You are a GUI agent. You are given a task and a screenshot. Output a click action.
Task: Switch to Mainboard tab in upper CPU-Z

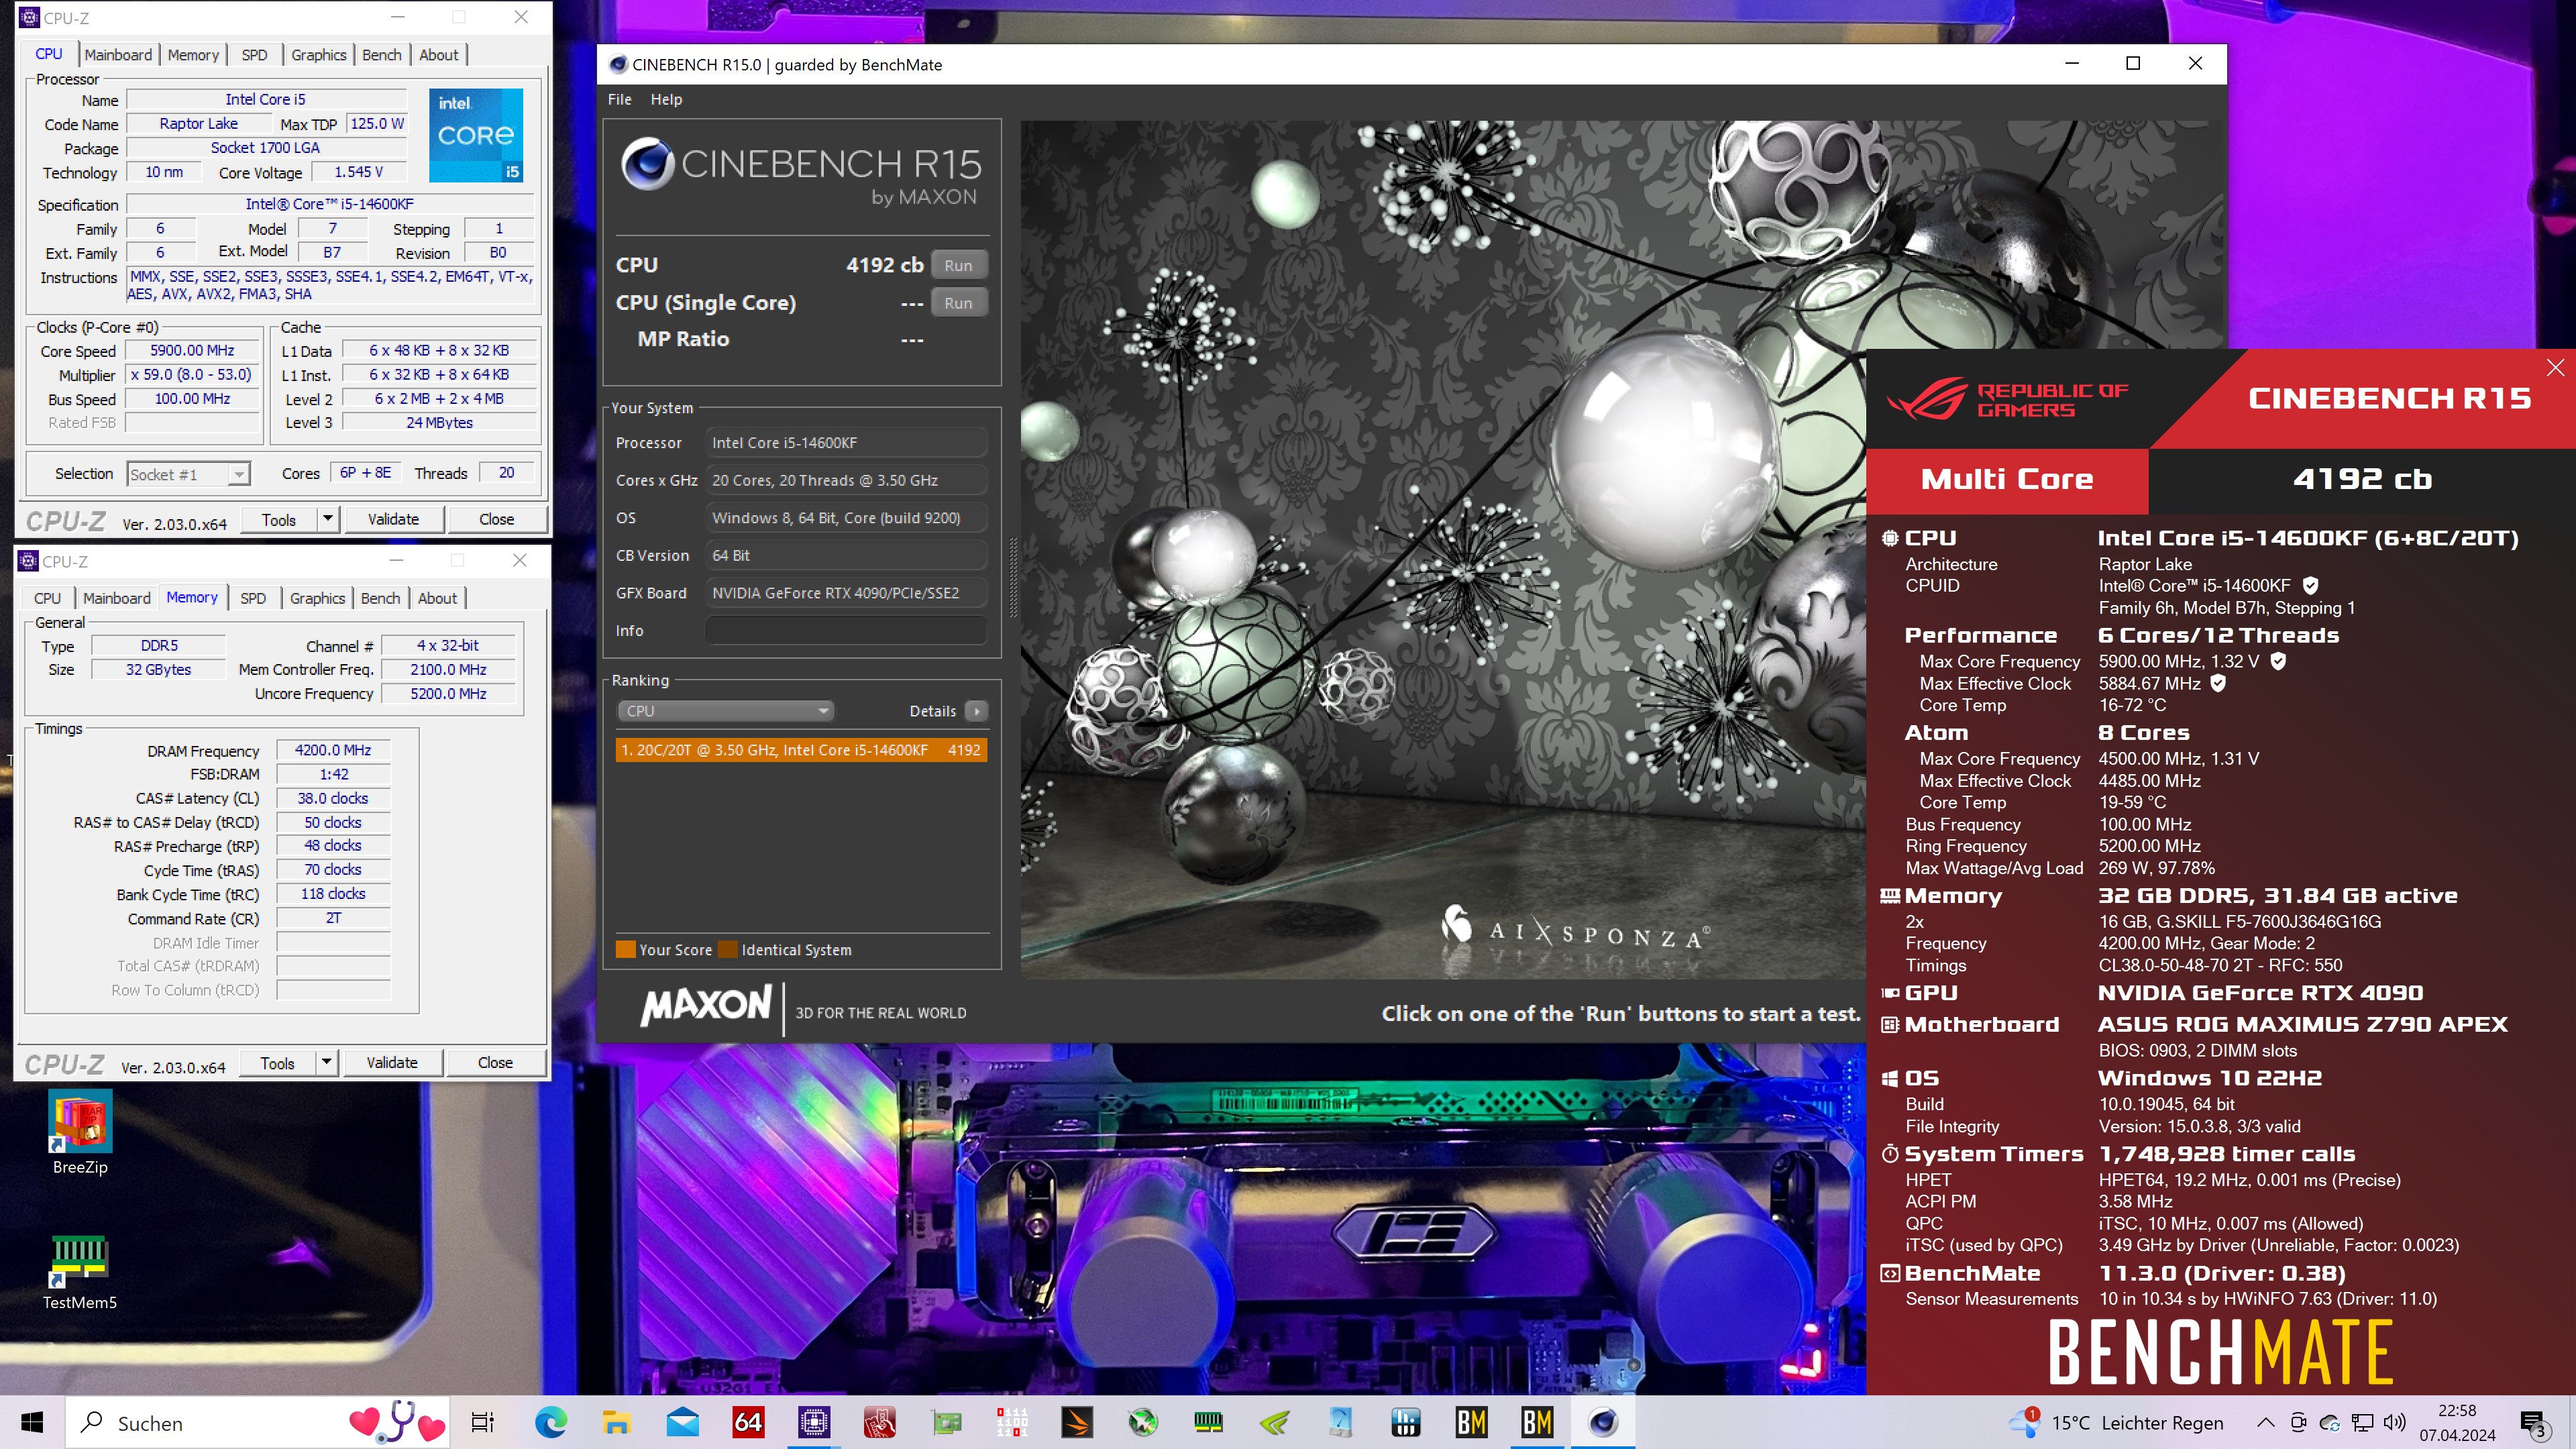[118, 55]
